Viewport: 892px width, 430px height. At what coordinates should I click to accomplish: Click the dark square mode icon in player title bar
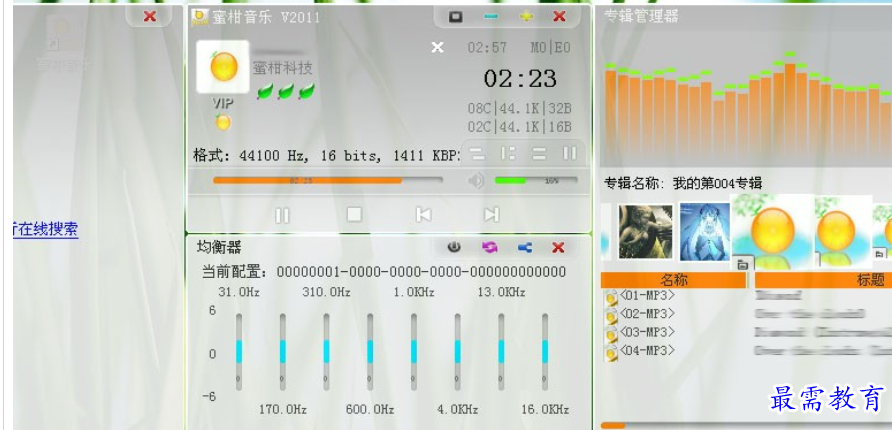point(455,16)
